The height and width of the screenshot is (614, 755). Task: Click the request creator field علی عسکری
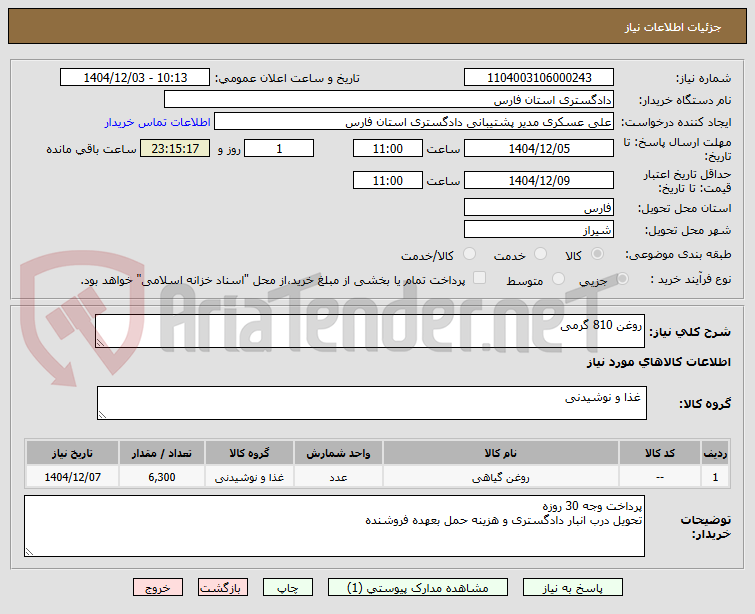pyautogui.click(x=414, y=122)
